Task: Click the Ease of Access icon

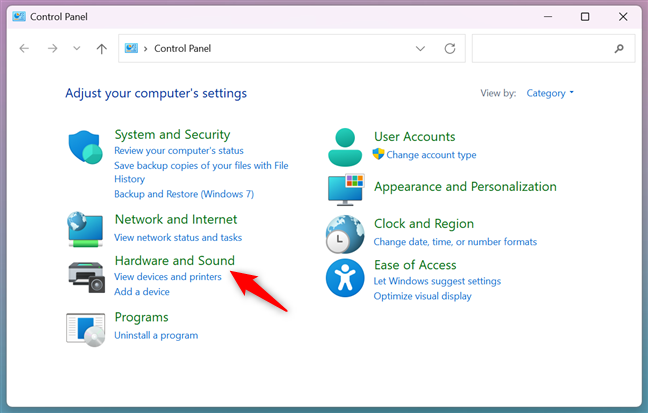Action: pyautogui.click(x=345, y=278)
